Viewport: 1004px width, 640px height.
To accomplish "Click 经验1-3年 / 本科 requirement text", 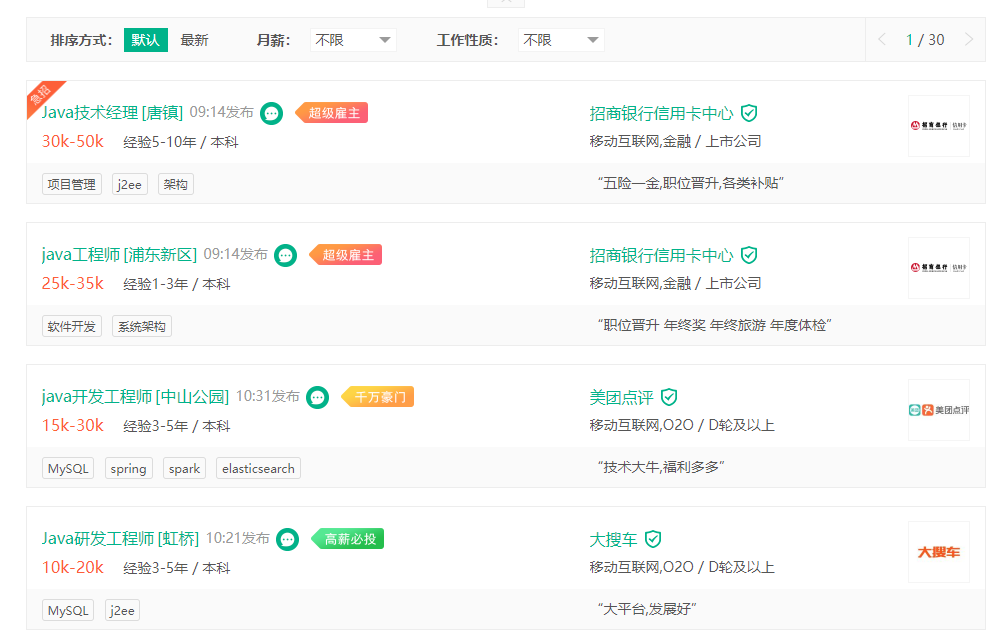I will click(x=177, y=284).
